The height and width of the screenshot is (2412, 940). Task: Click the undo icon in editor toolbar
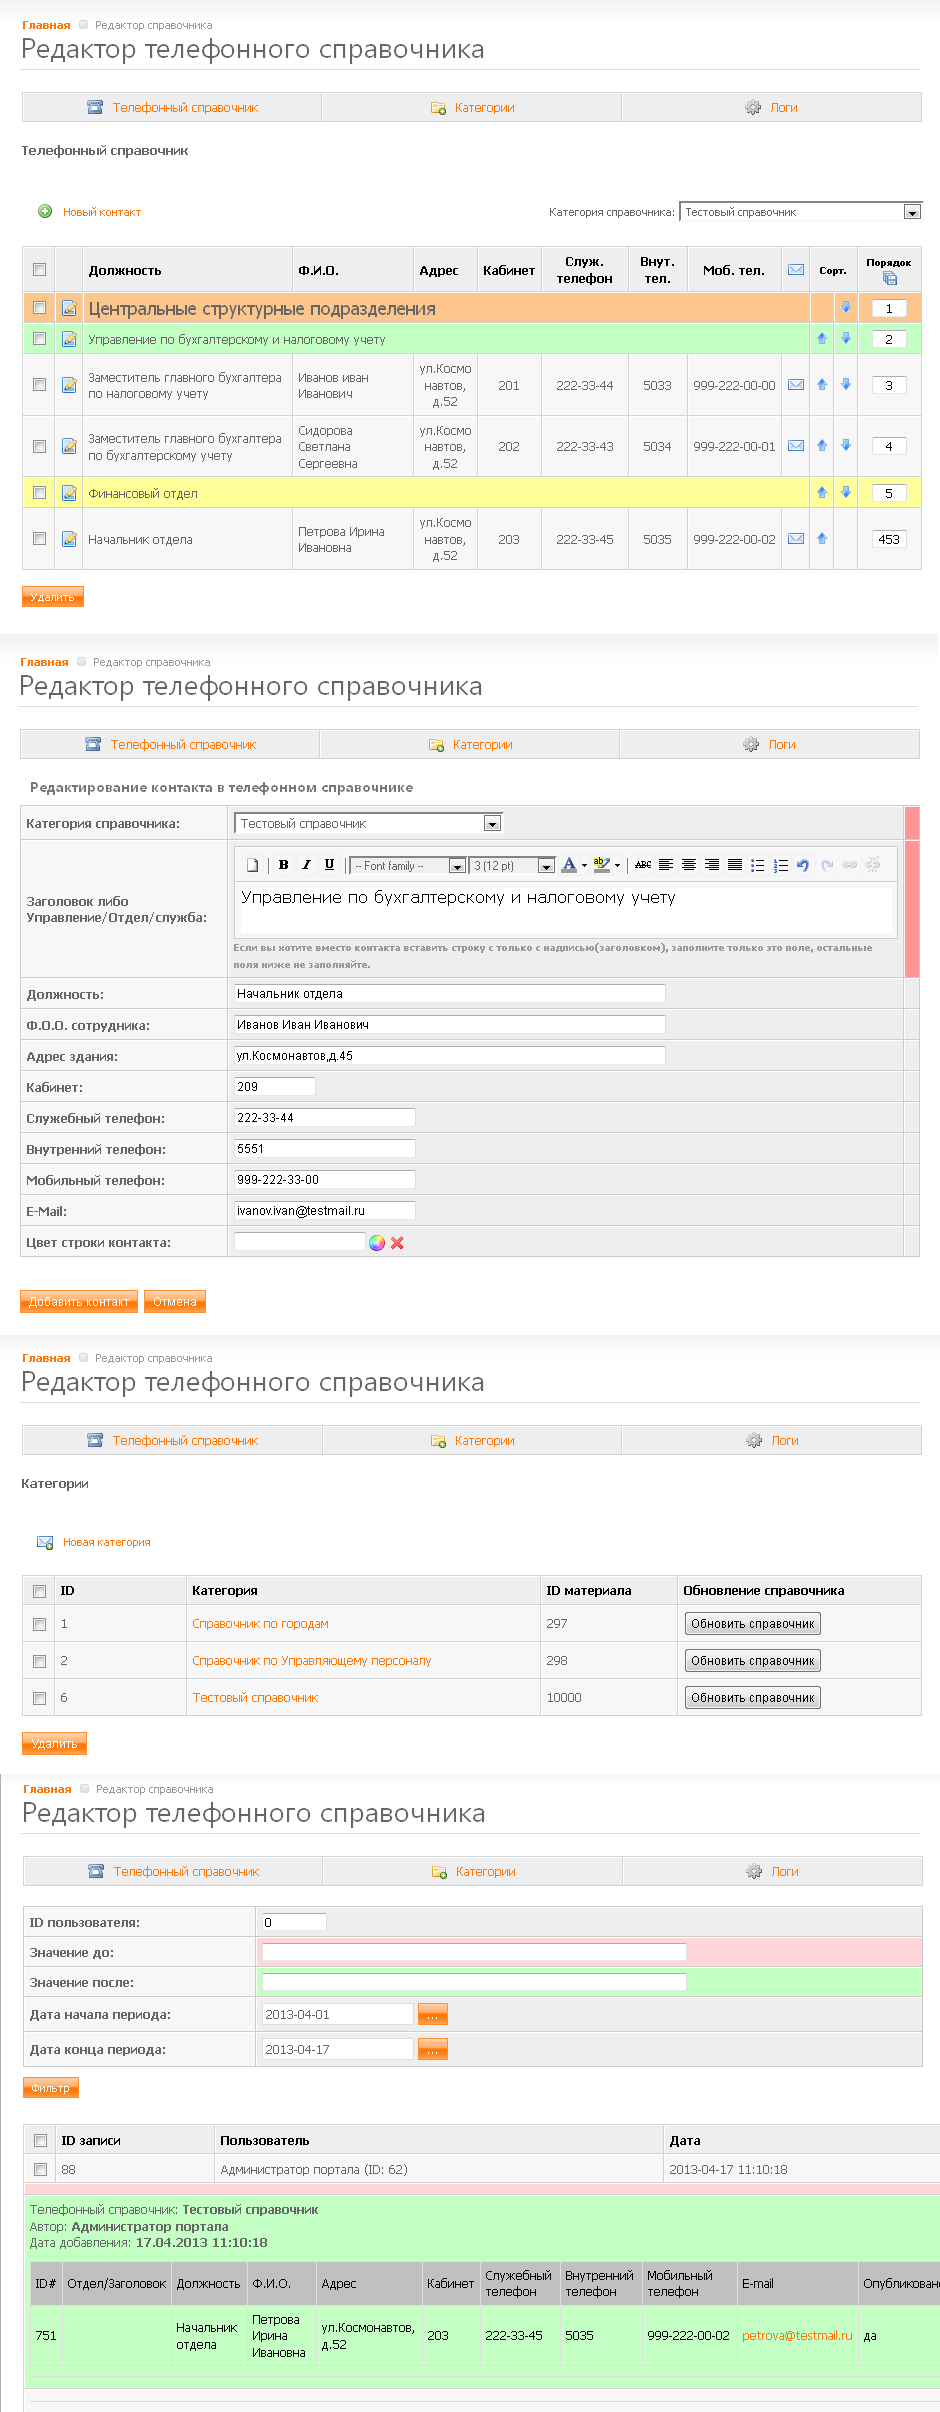coord(803,865)
